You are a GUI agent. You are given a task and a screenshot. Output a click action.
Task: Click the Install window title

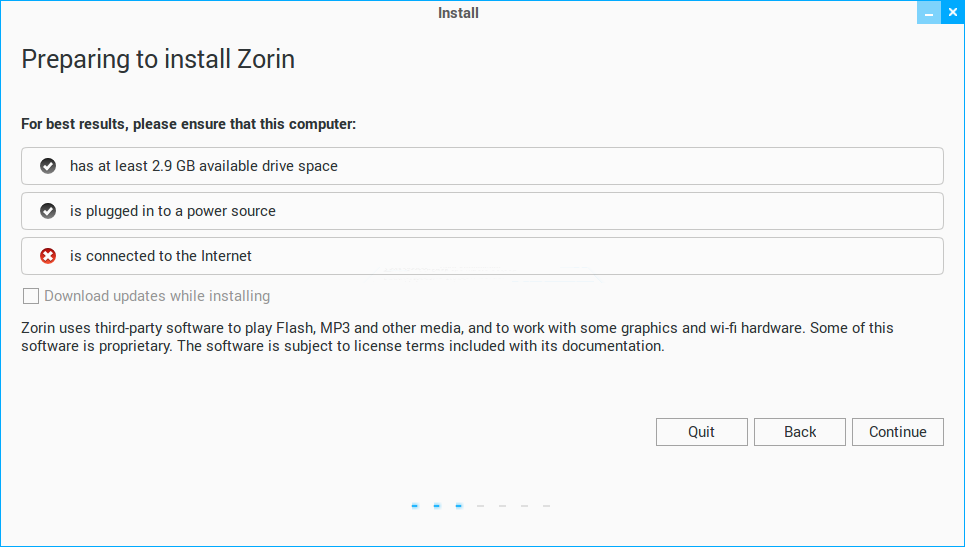(x=458, y=13)
